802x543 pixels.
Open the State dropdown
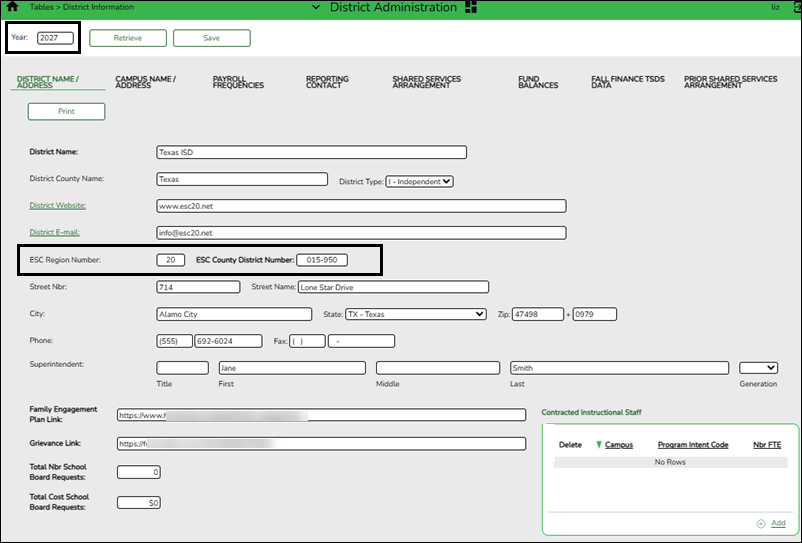416,314
